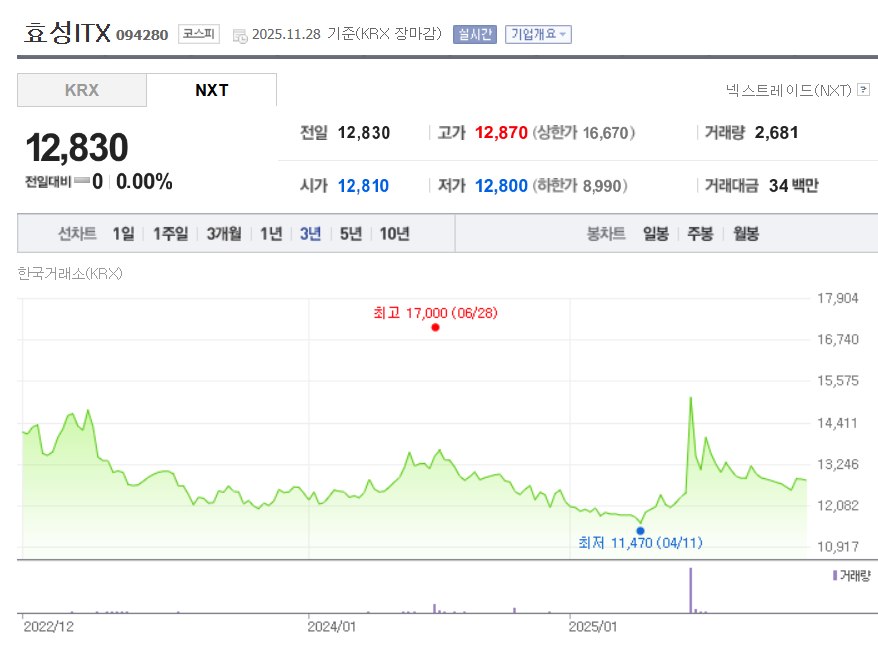Open the 기업개요 dropdown
Screen dimensions: 878x647
click(538, 34)
